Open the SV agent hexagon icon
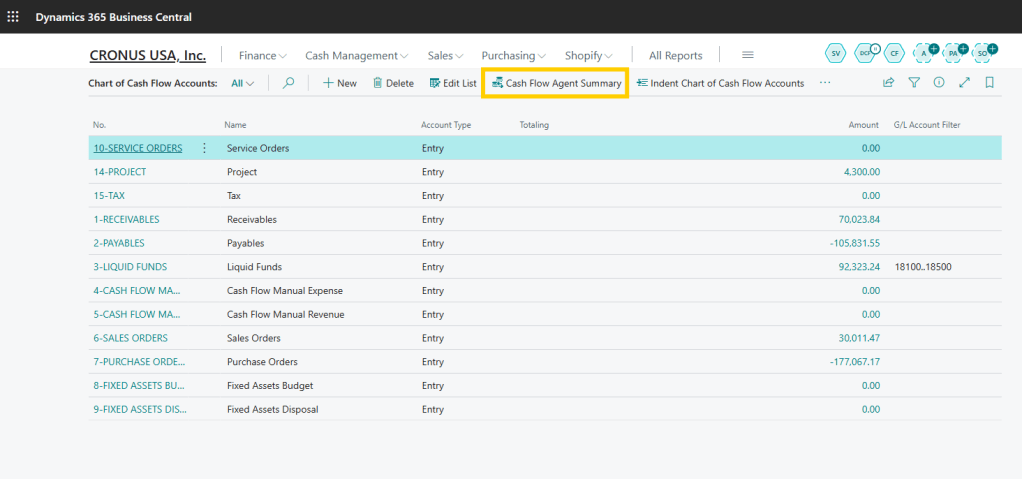The height and width of the screenshot is (479, 1022). click(835, 53)
